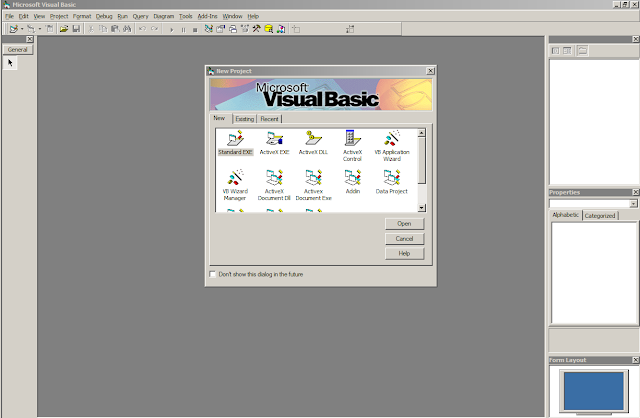Click the Menu Editor toolbar icon
Screen dimensions: 640x418
(x=49, y=29)
